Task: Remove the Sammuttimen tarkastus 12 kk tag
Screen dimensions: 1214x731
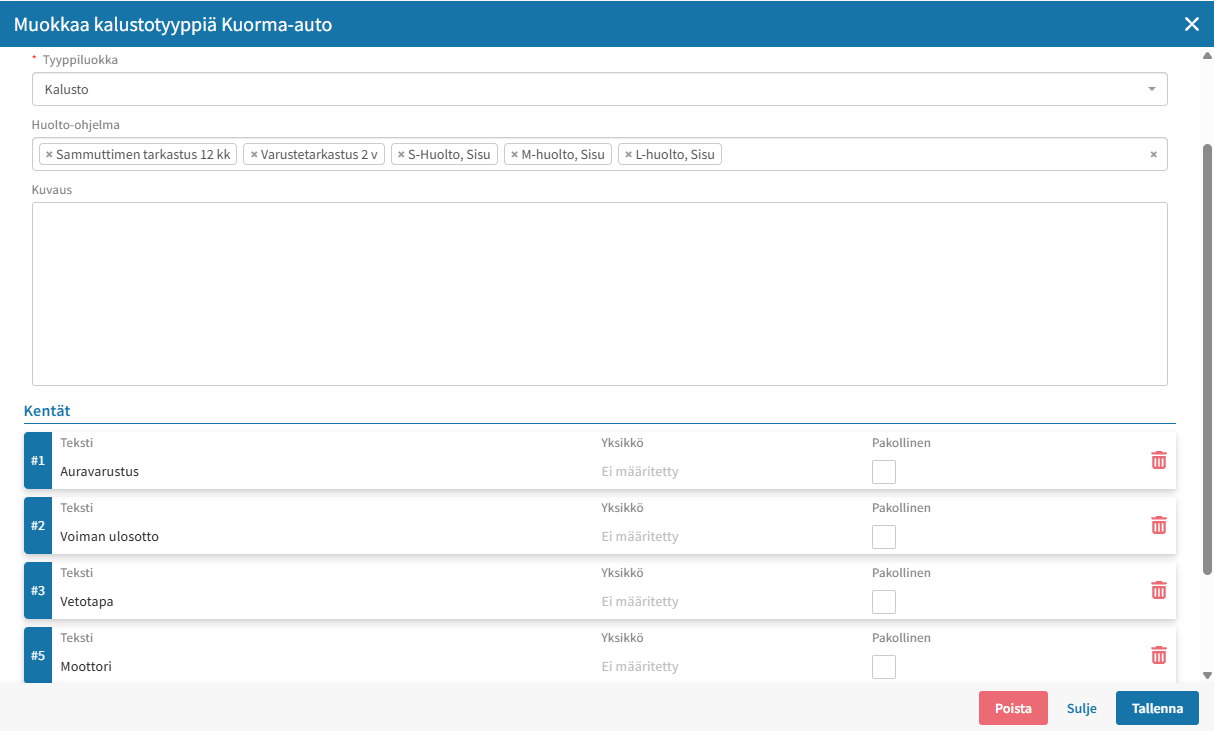Action: point(49,154)
